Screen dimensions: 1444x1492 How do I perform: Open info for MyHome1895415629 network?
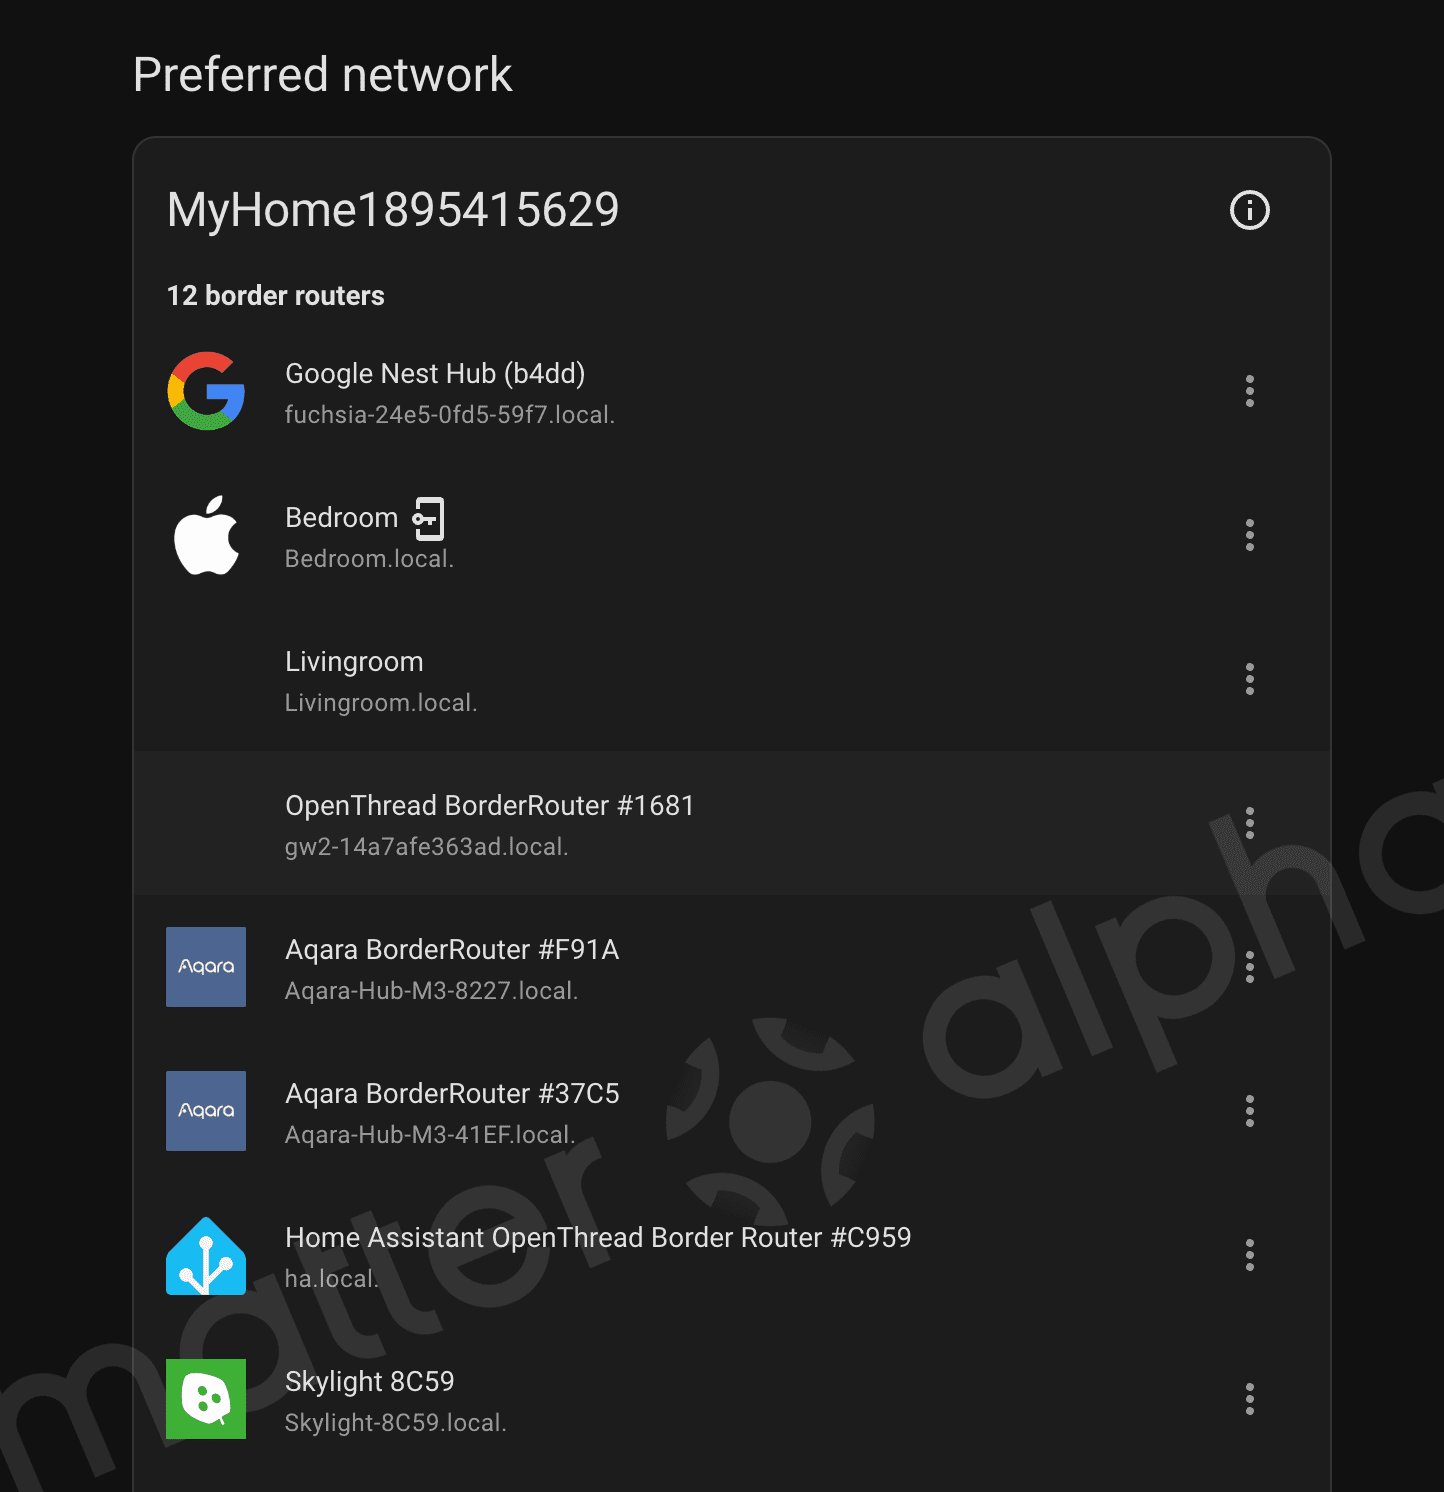click(1249, 210)
